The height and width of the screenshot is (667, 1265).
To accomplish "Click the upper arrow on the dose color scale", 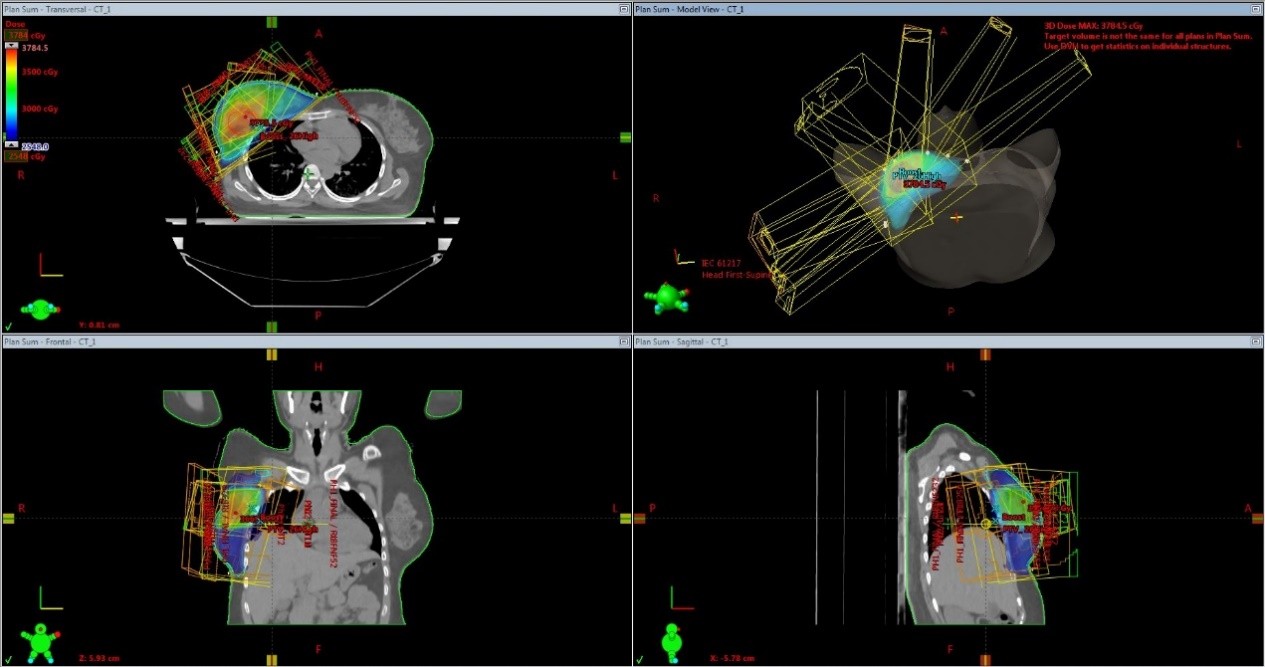I will tap(11, 46).
